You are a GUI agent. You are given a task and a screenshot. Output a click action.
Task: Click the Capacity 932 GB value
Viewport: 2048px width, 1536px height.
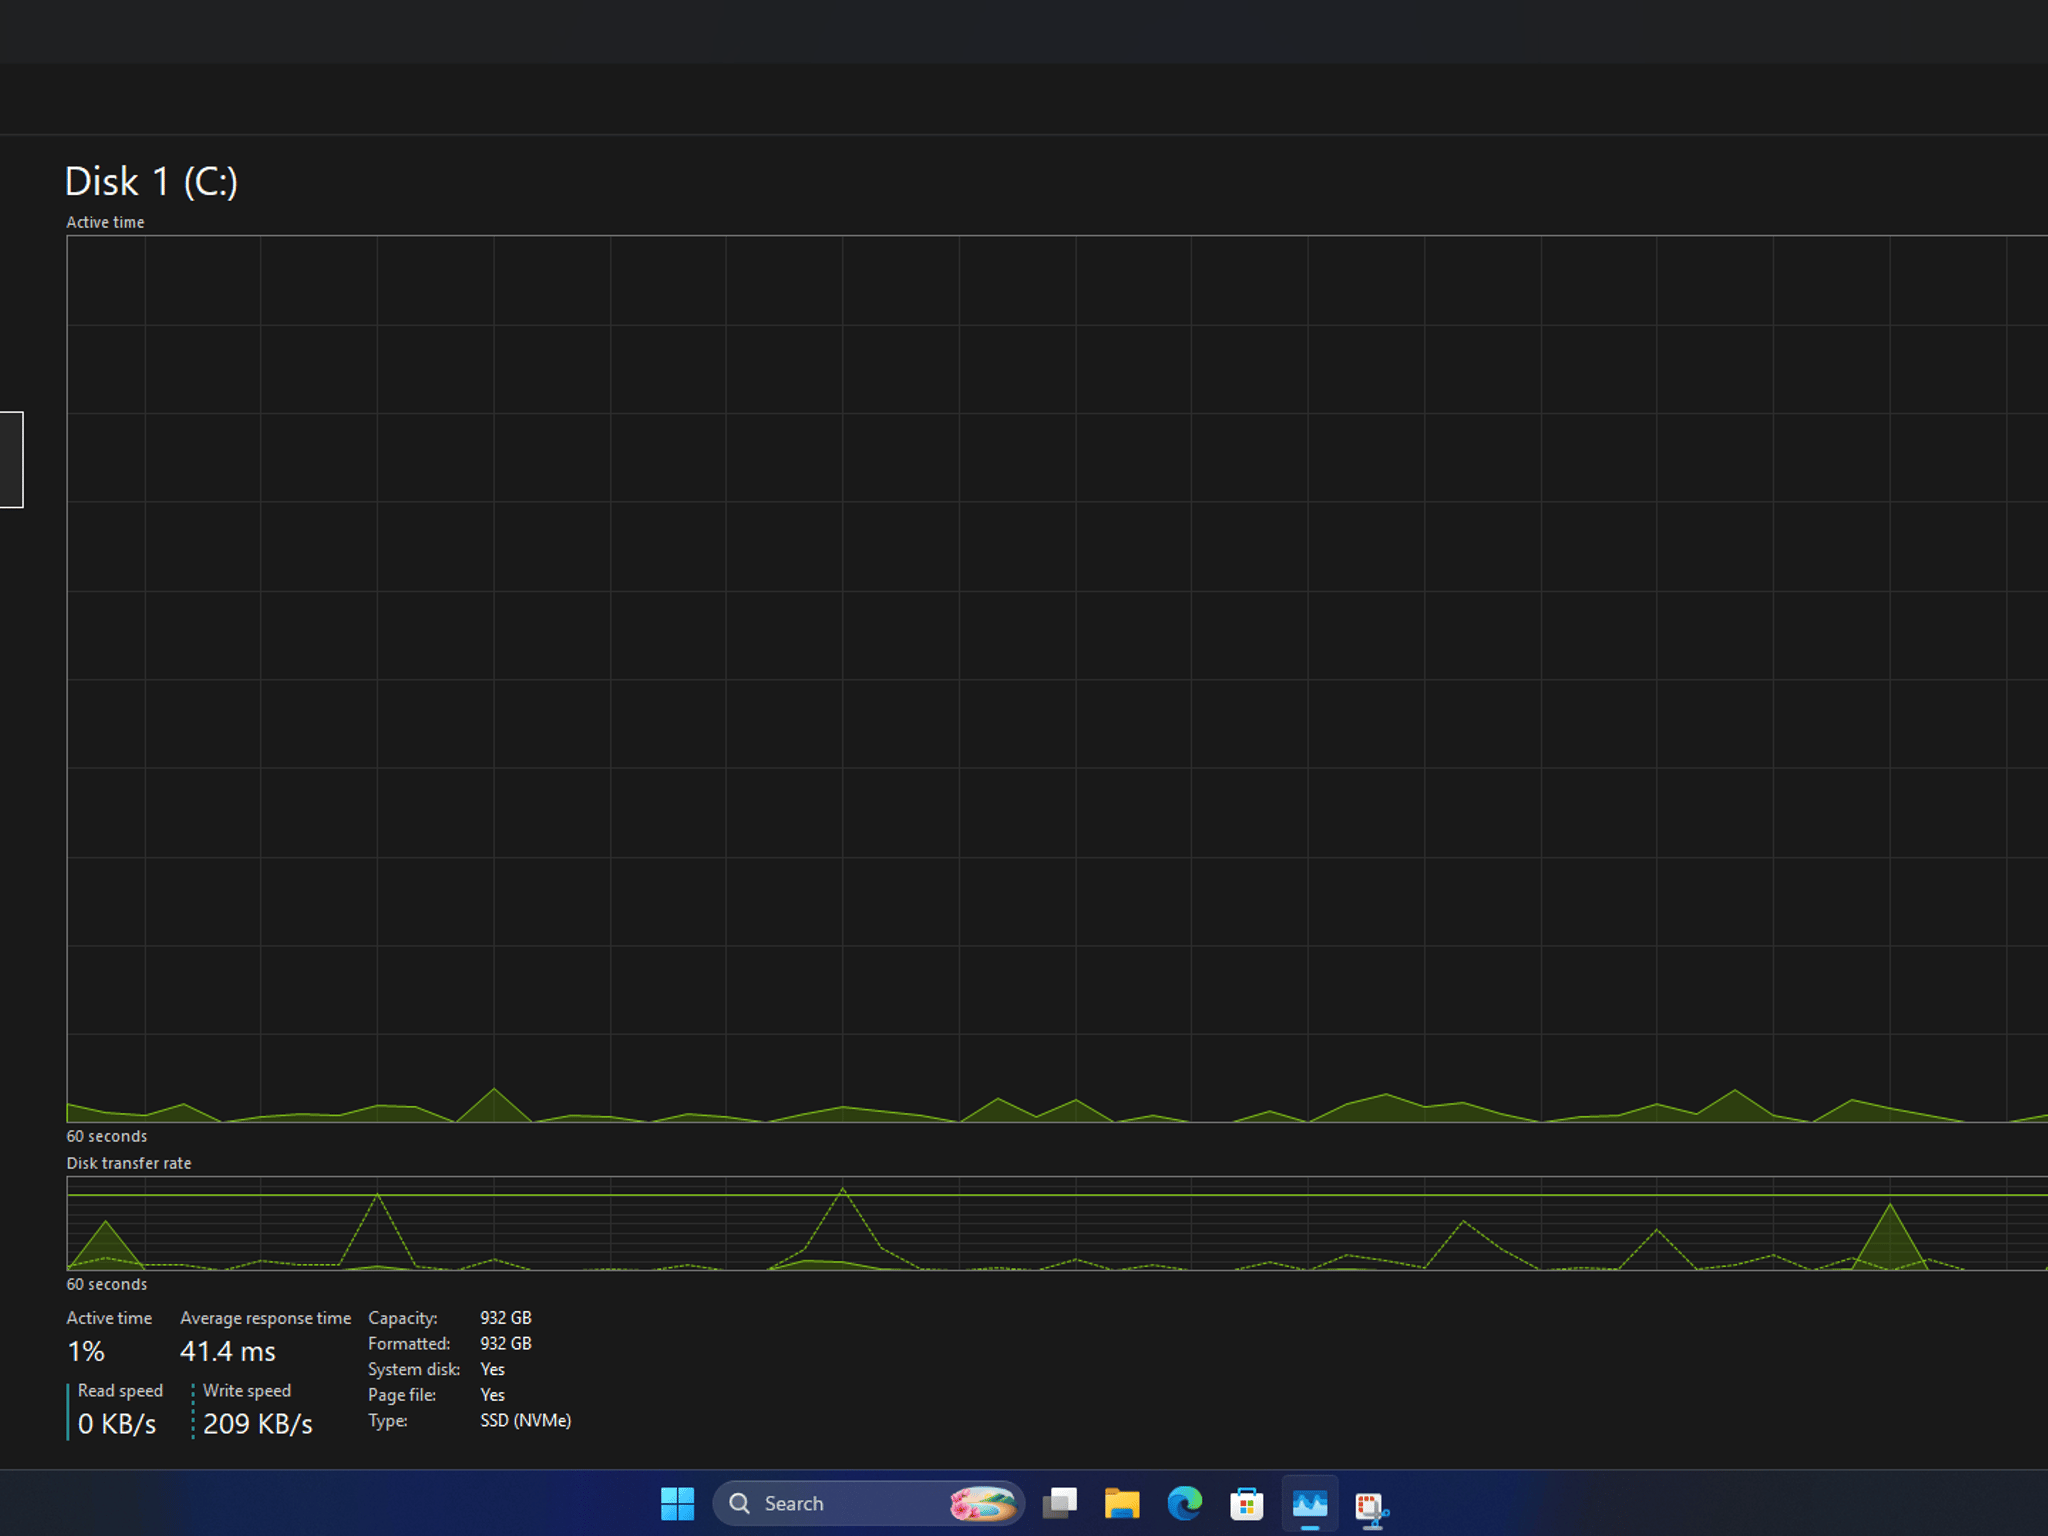[x=505, y=1318]
